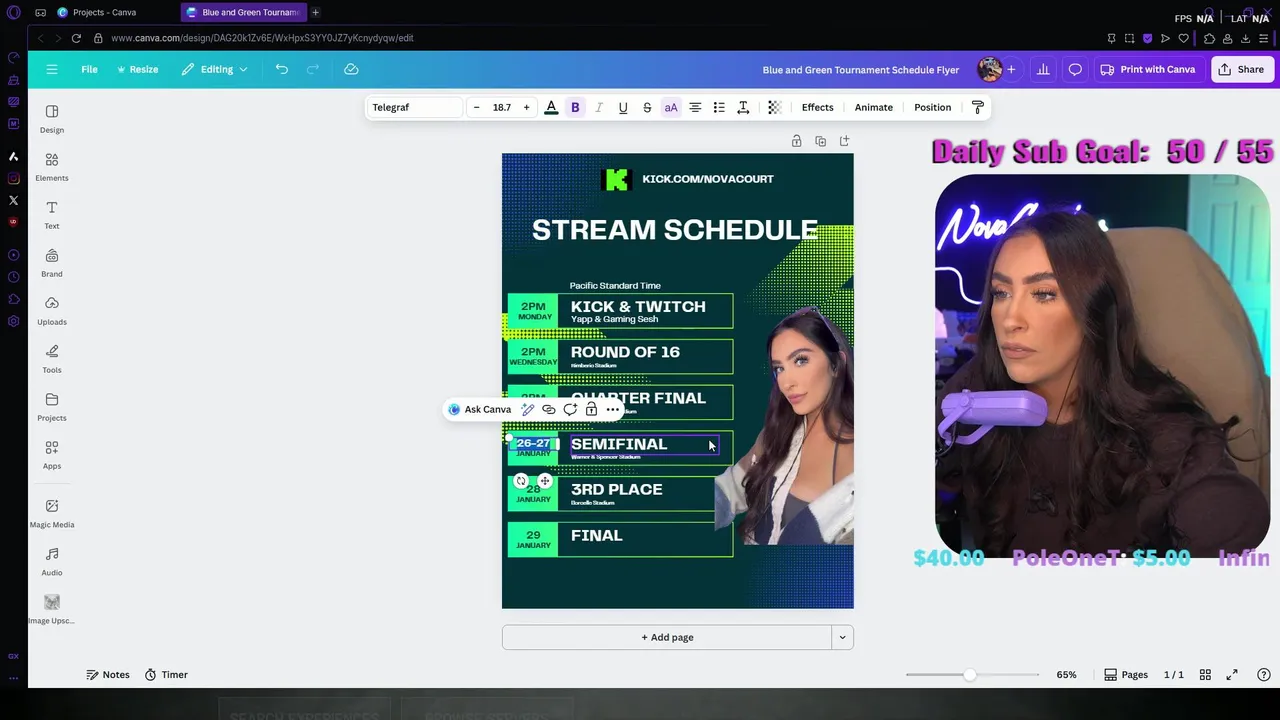Open the Audio panel

tap(52, 561)
